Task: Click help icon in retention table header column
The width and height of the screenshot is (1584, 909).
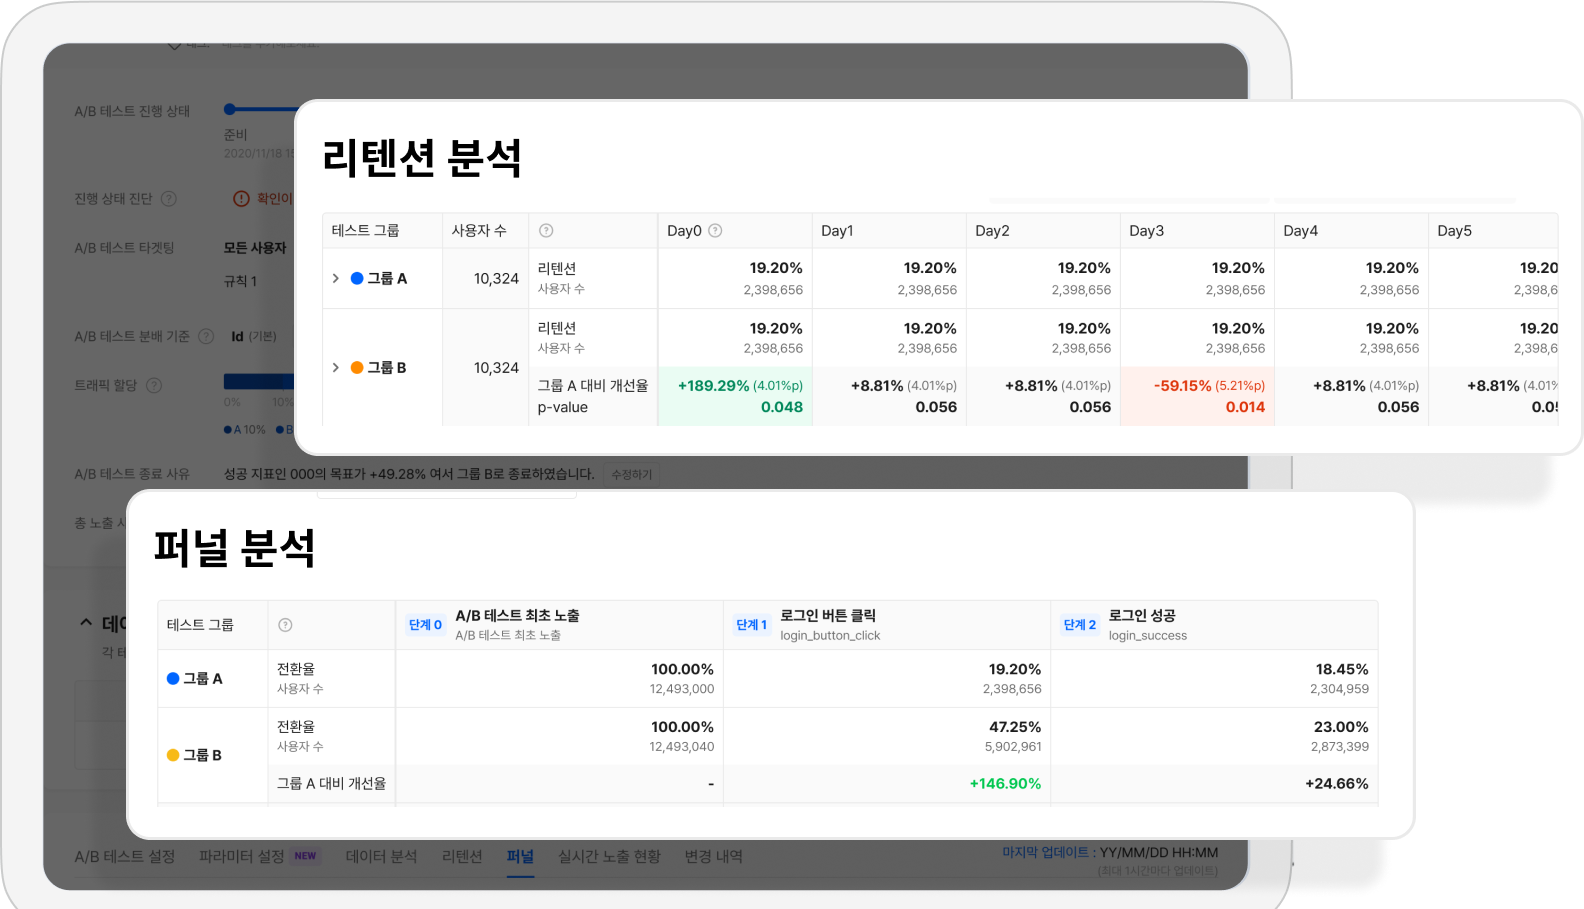Action: [x=546, y=231]
